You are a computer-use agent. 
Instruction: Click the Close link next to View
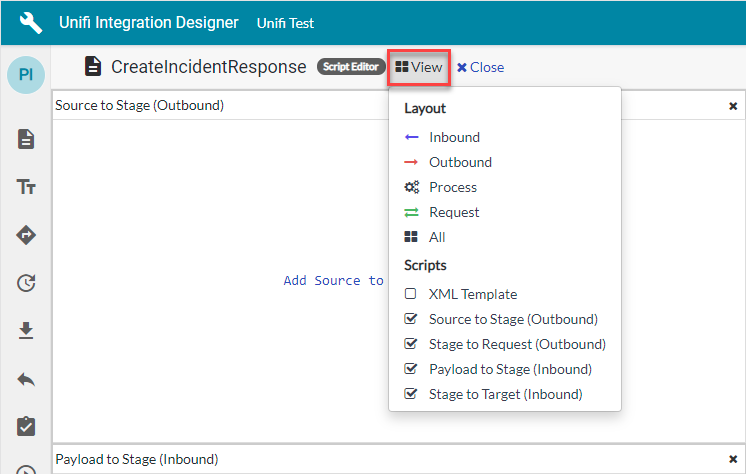(x=481, y=68)
